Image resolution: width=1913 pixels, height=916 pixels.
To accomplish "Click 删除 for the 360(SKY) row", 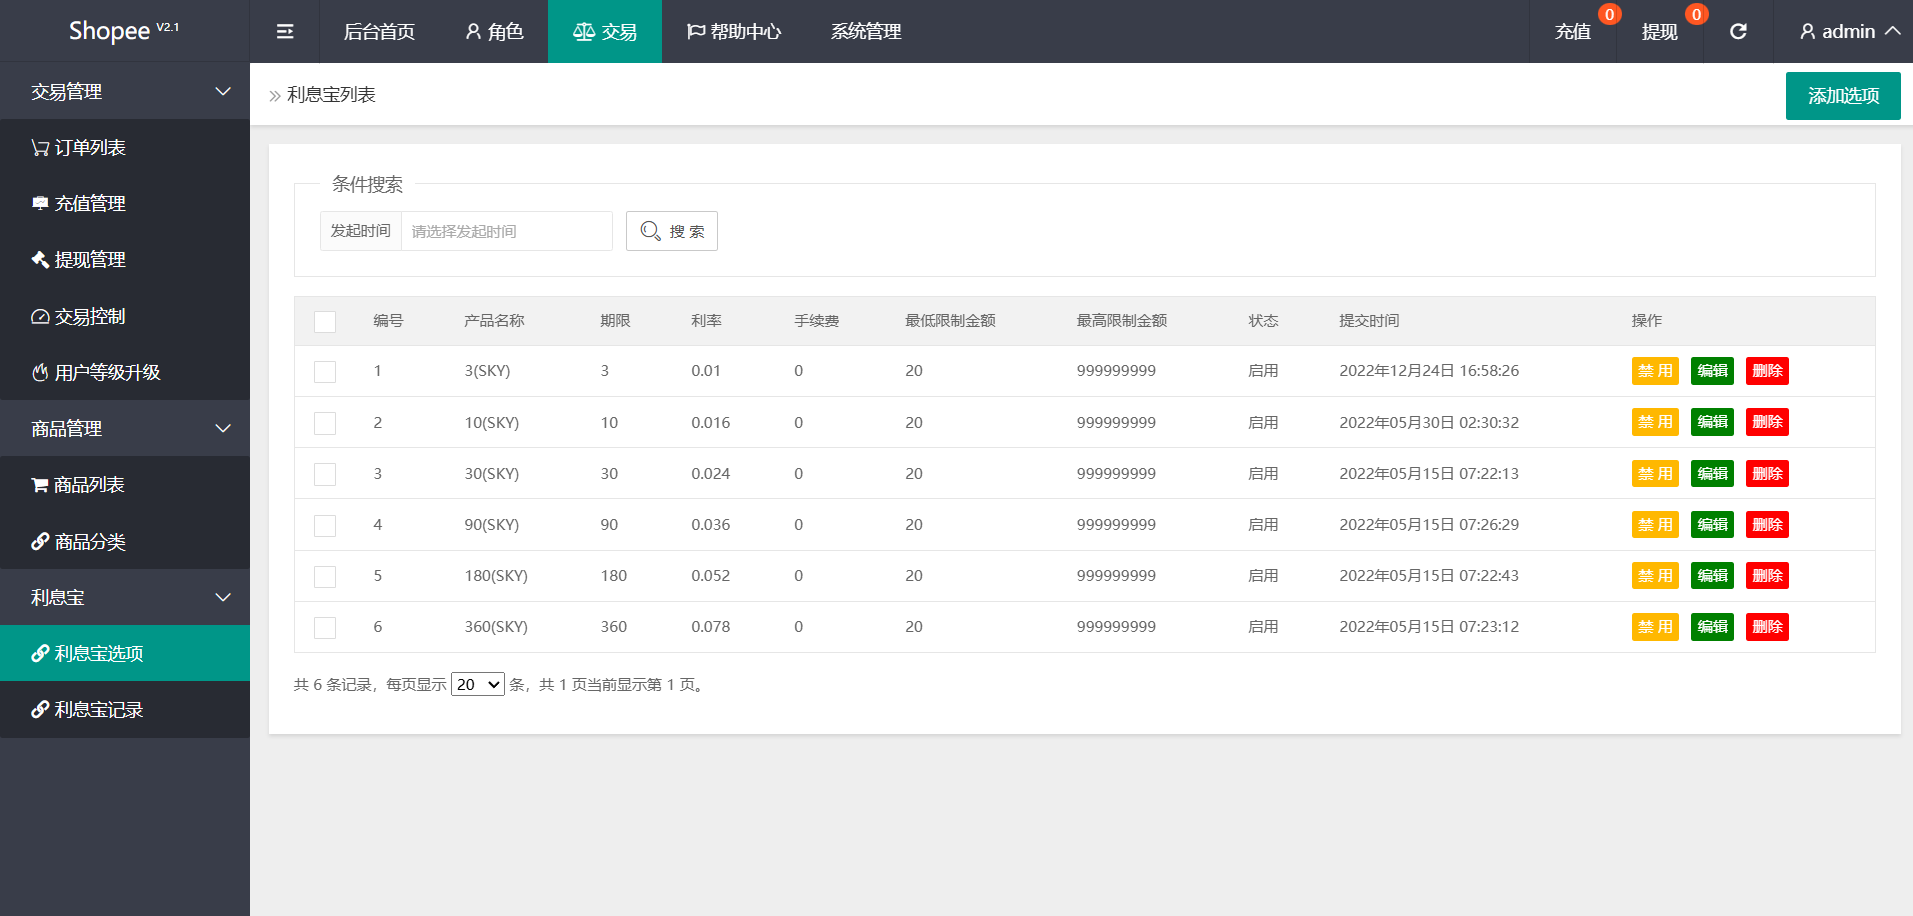I will [1767, 627].
